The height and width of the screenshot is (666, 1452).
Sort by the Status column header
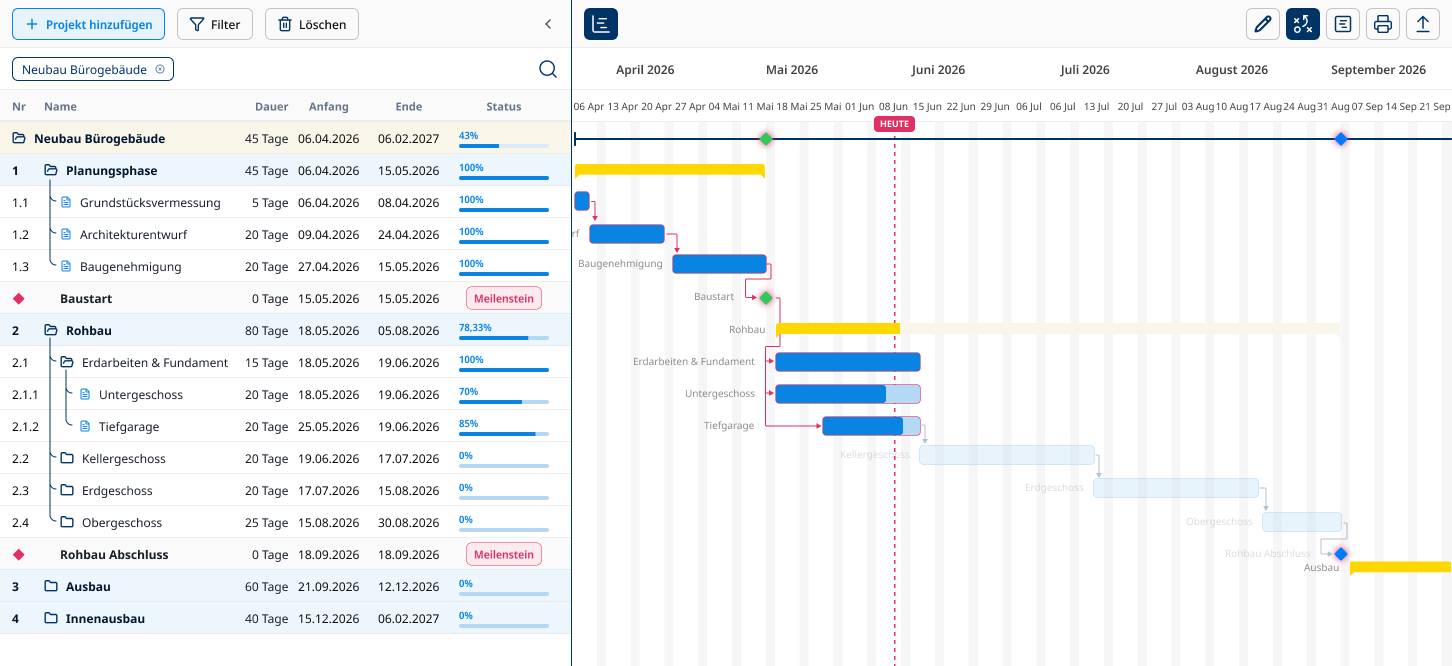(x=504, y=106)
